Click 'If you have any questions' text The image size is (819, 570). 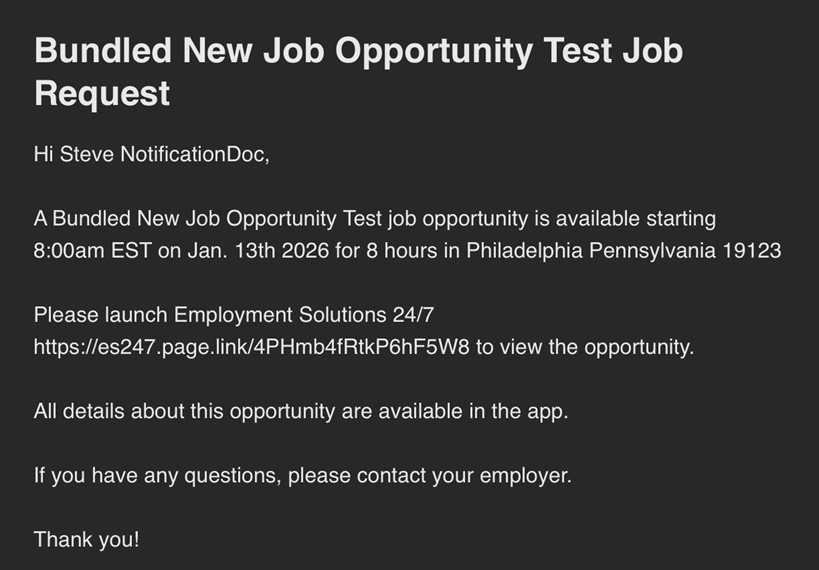point(157,475)
